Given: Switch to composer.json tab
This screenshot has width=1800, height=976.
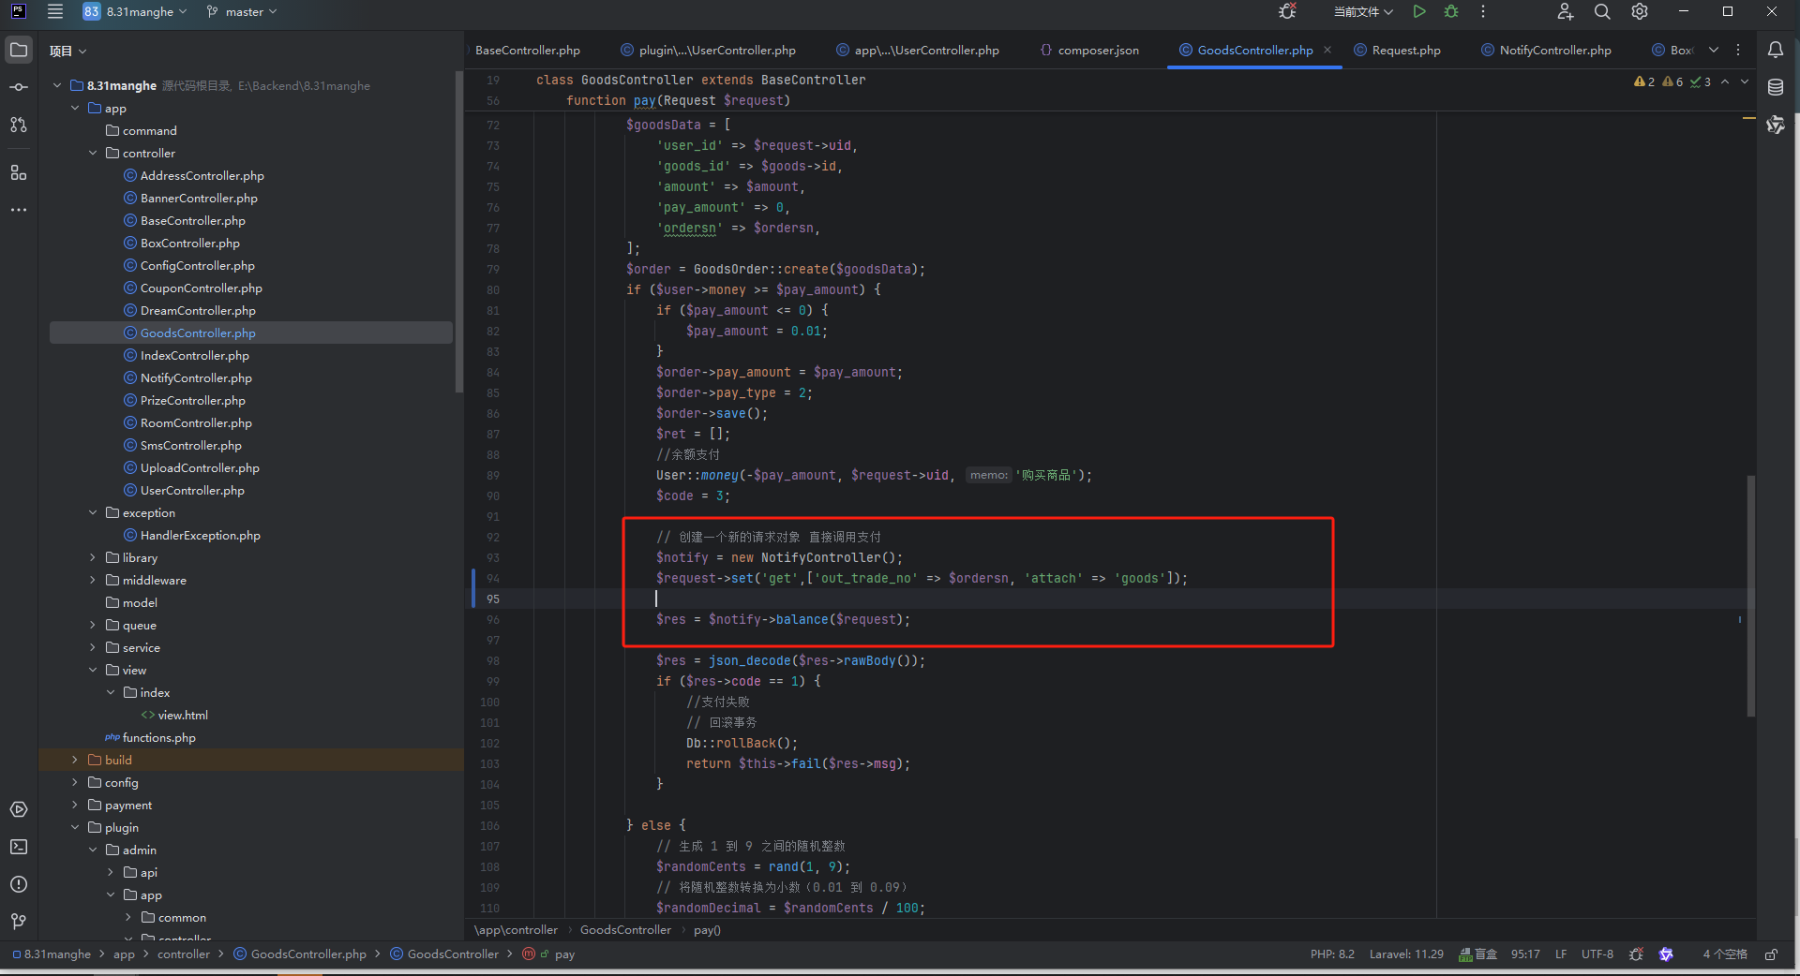Looking at the screenshot, I should [x=1089, y=50].
